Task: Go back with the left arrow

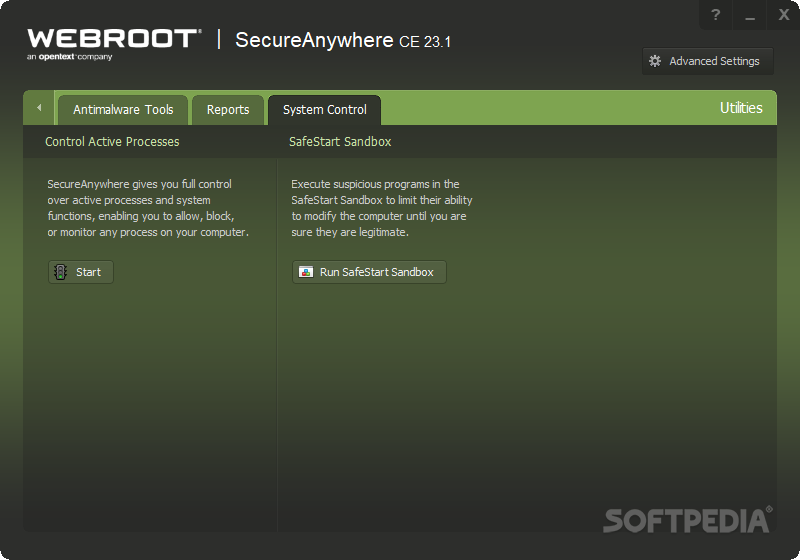Action: point(39,108)
